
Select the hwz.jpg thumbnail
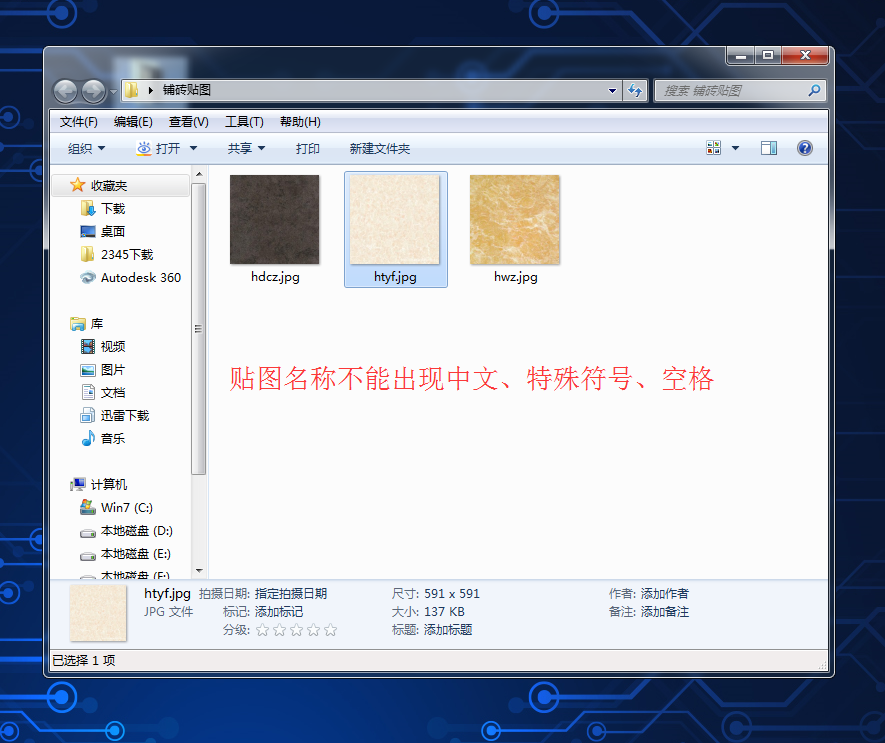tap(515, 219)
